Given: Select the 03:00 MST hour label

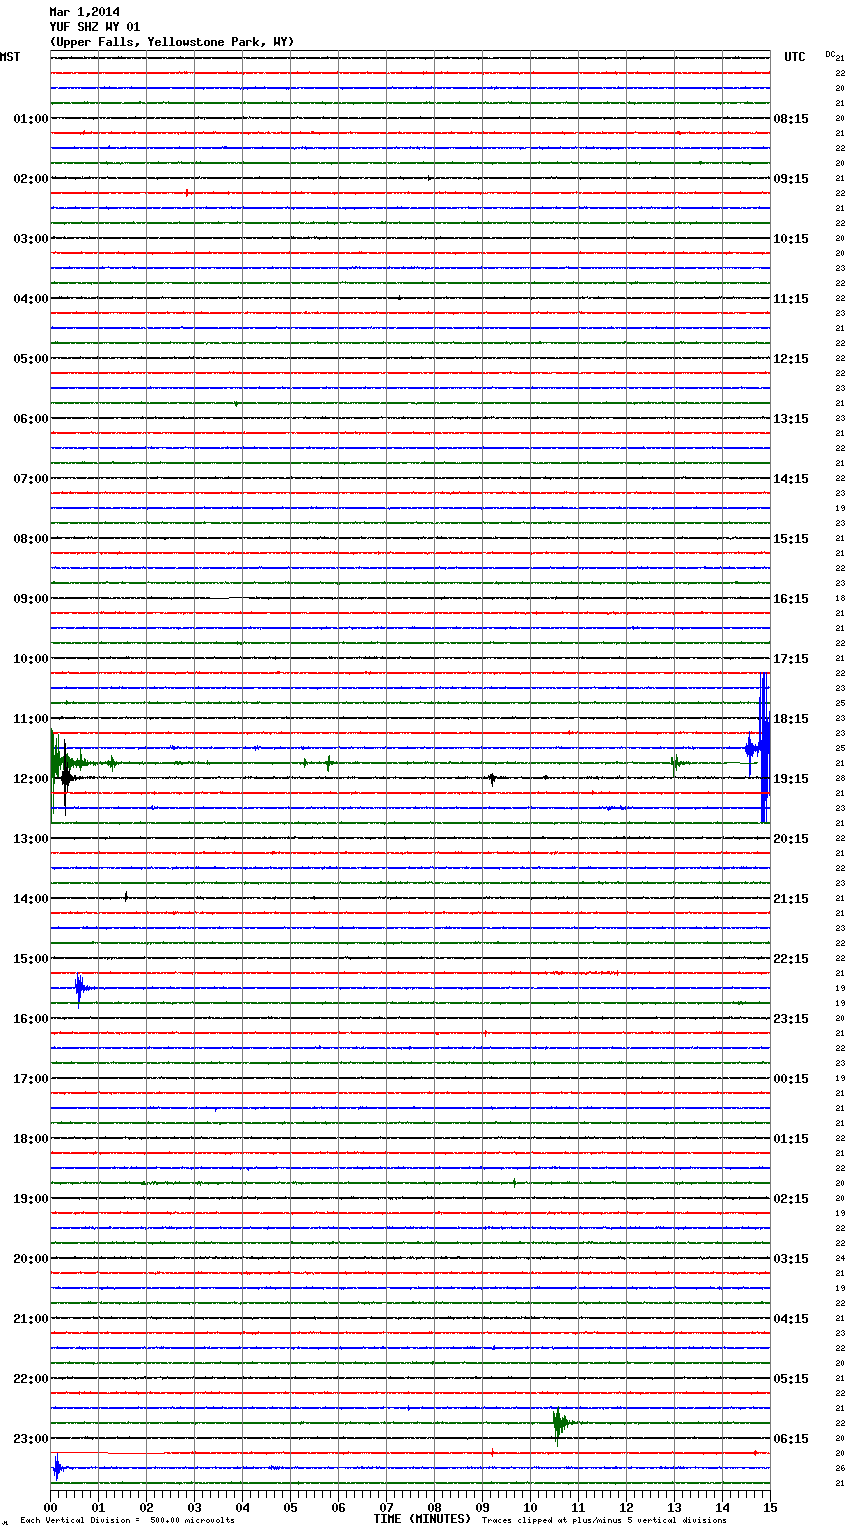Looking at the screenshot, I should point(30,239).
